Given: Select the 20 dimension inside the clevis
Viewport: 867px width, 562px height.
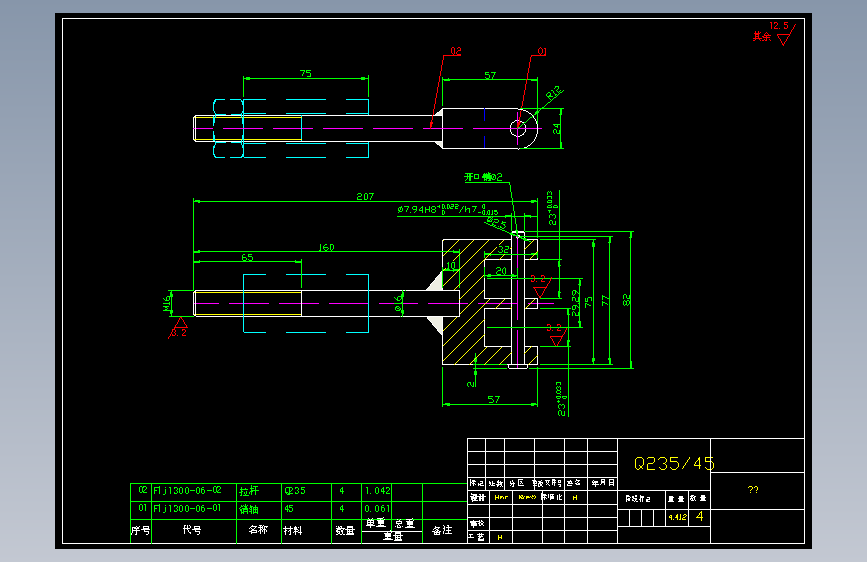Looking at the screenshot, I should 501,270.
